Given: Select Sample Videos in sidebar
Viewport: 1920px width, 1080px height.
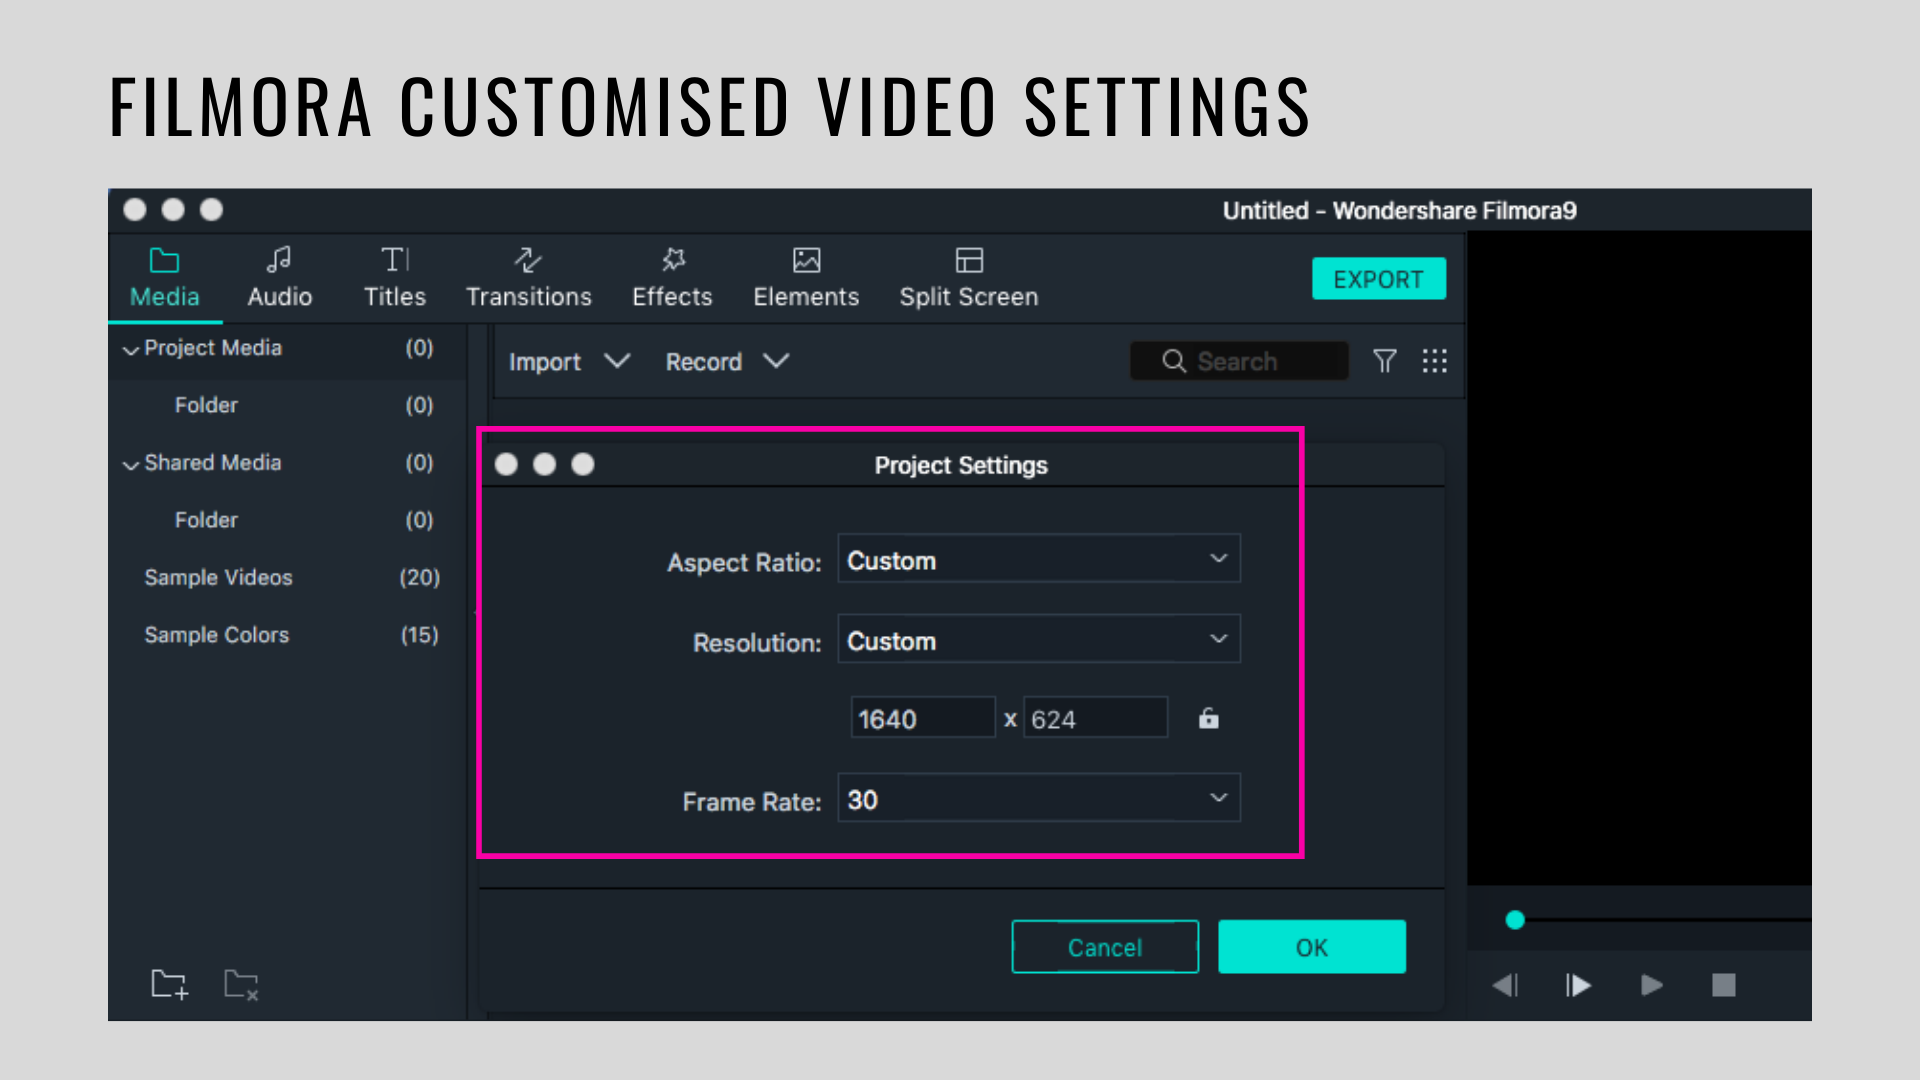Looking at the screenshot, I should coord(218,577).
